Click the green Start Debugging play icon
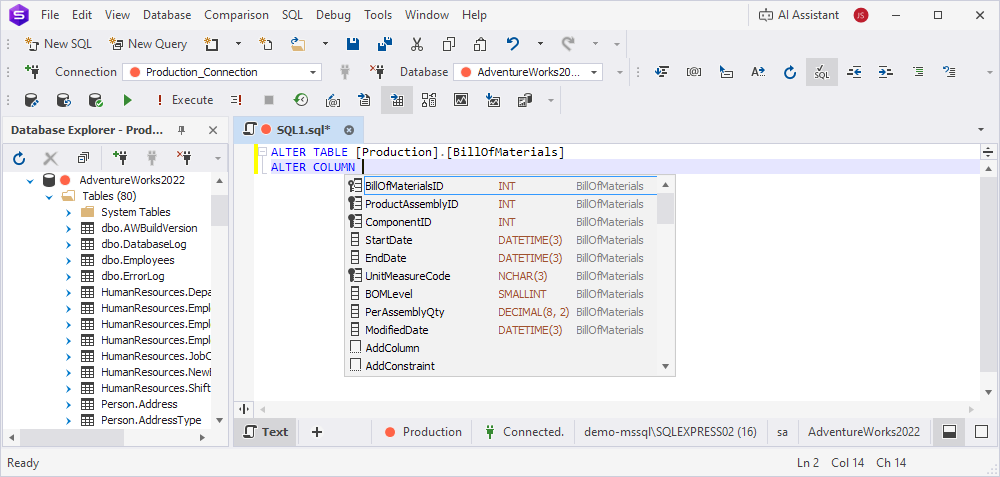 (127, 100)
